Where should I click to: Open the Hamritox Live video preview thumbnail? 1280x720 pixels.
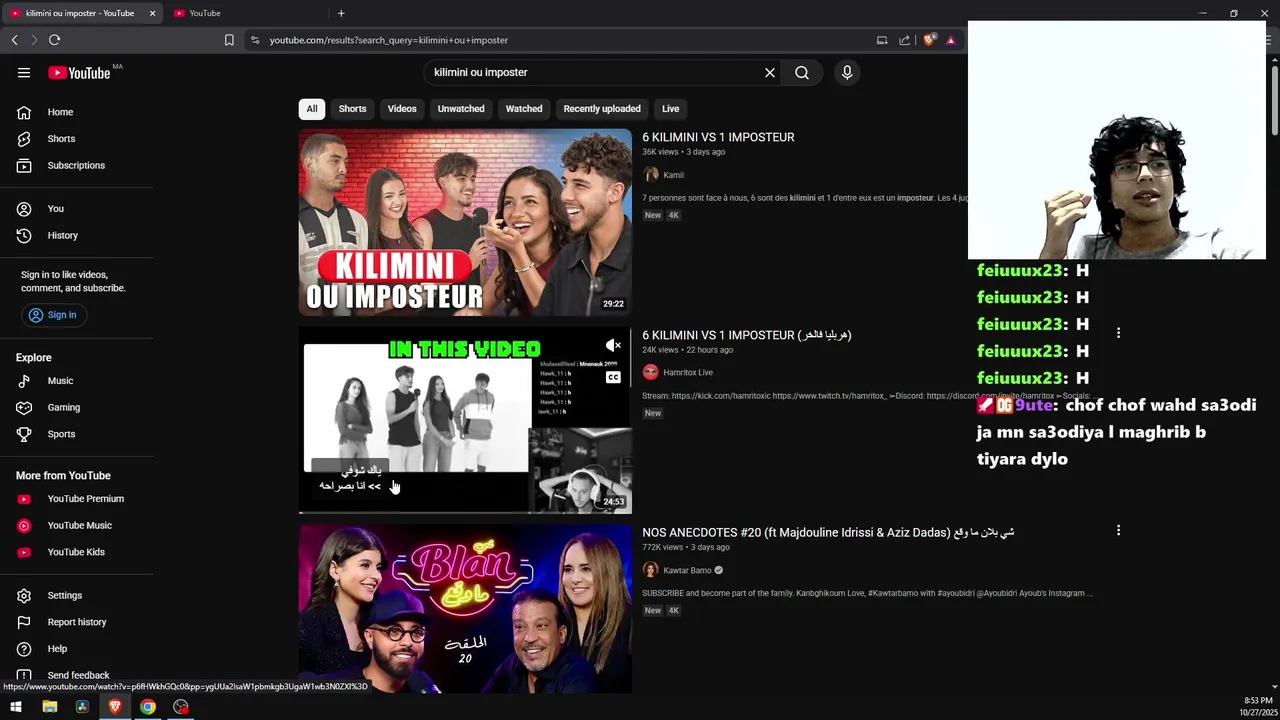click(465, 420)
